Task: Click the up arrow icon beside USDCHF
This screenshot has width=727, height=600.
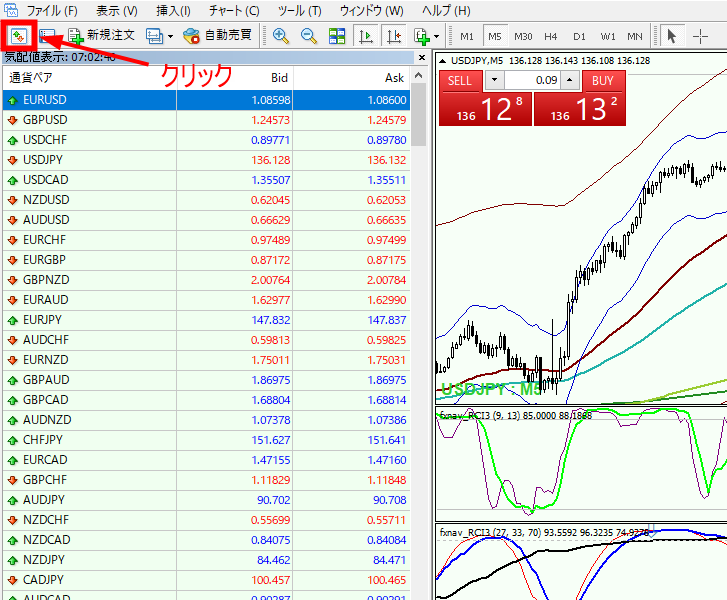Action: (13, 140)
